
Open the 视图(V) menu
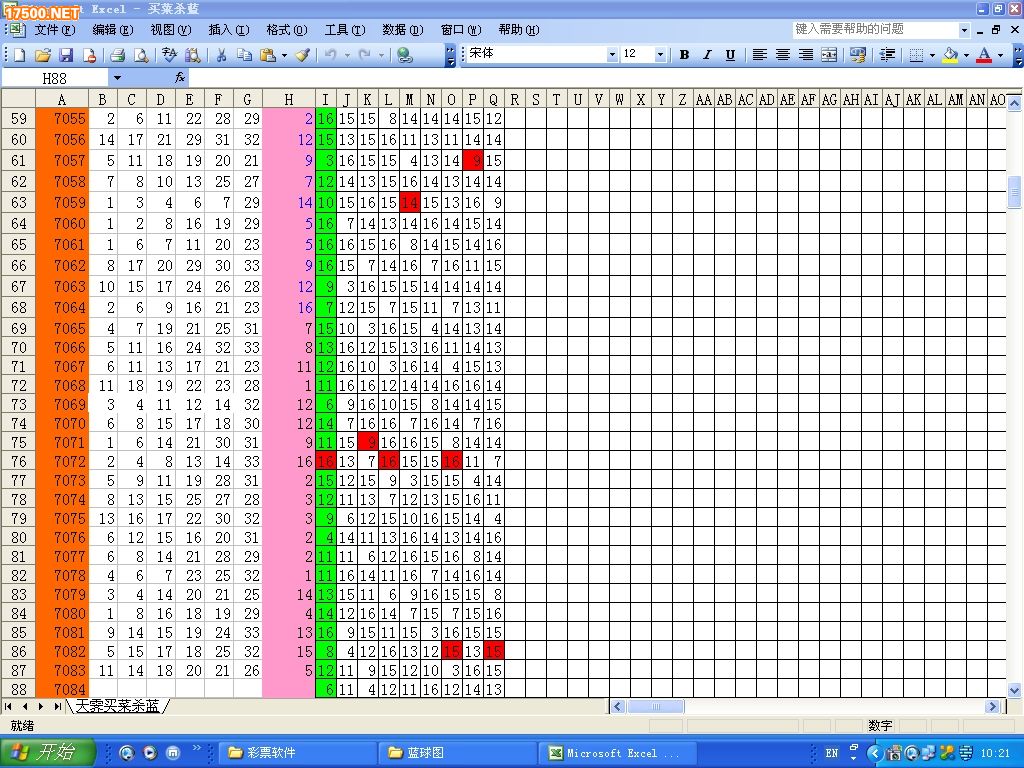coord(170,29)
